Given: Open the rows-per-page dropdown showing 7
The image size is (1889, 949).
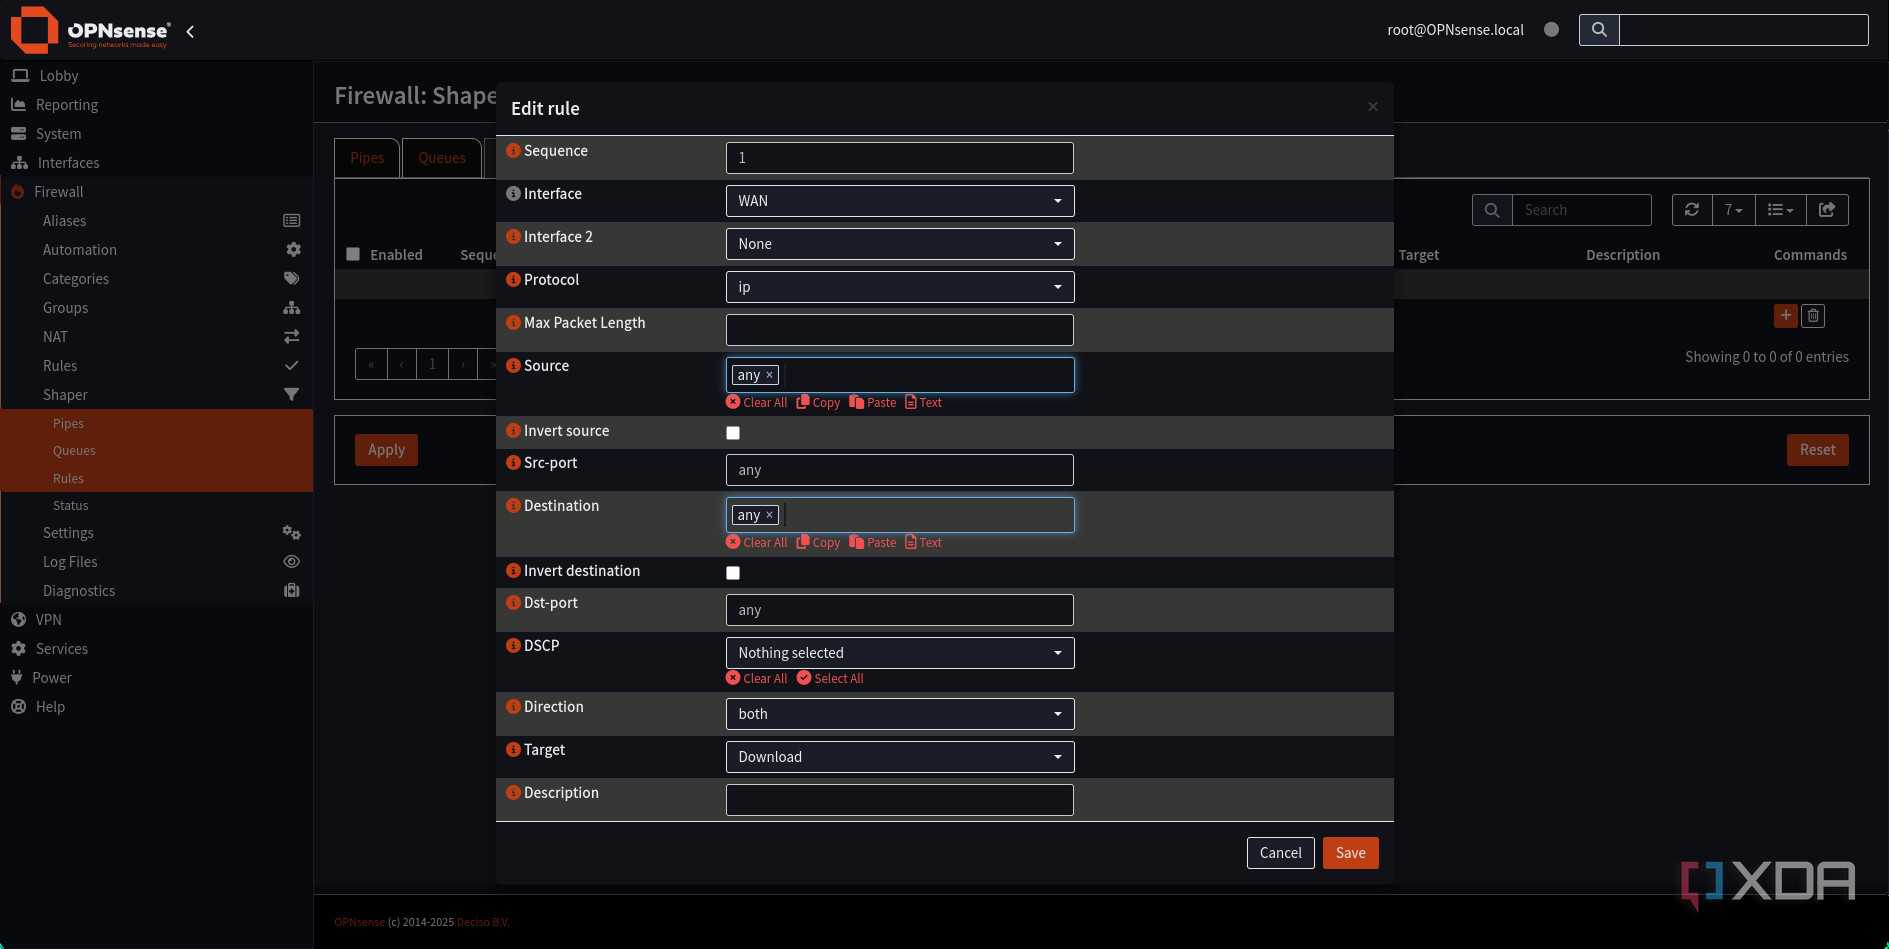Looking at the screenshot, I should click(x=1733, y=210).
